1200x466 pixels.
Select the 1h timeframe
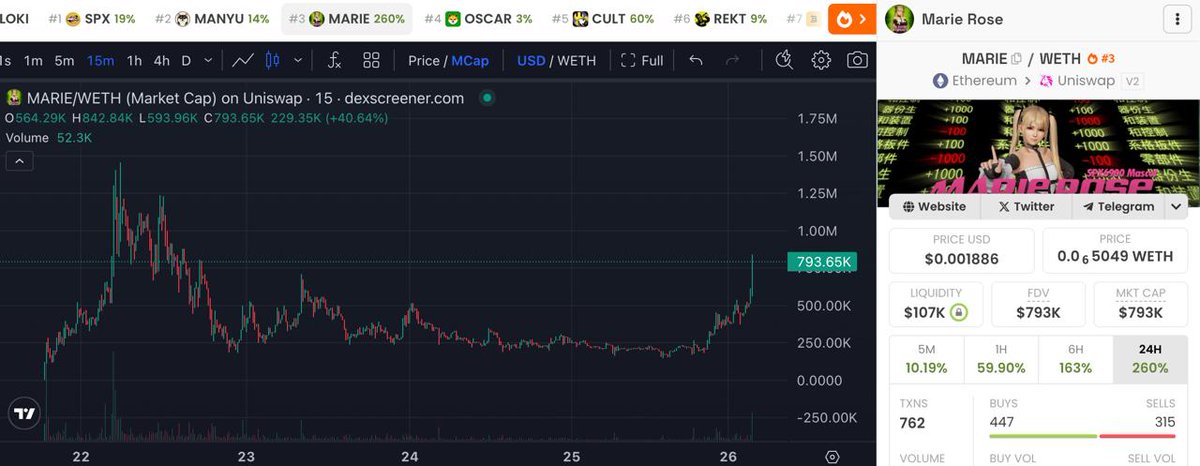(x=134, y=60)
